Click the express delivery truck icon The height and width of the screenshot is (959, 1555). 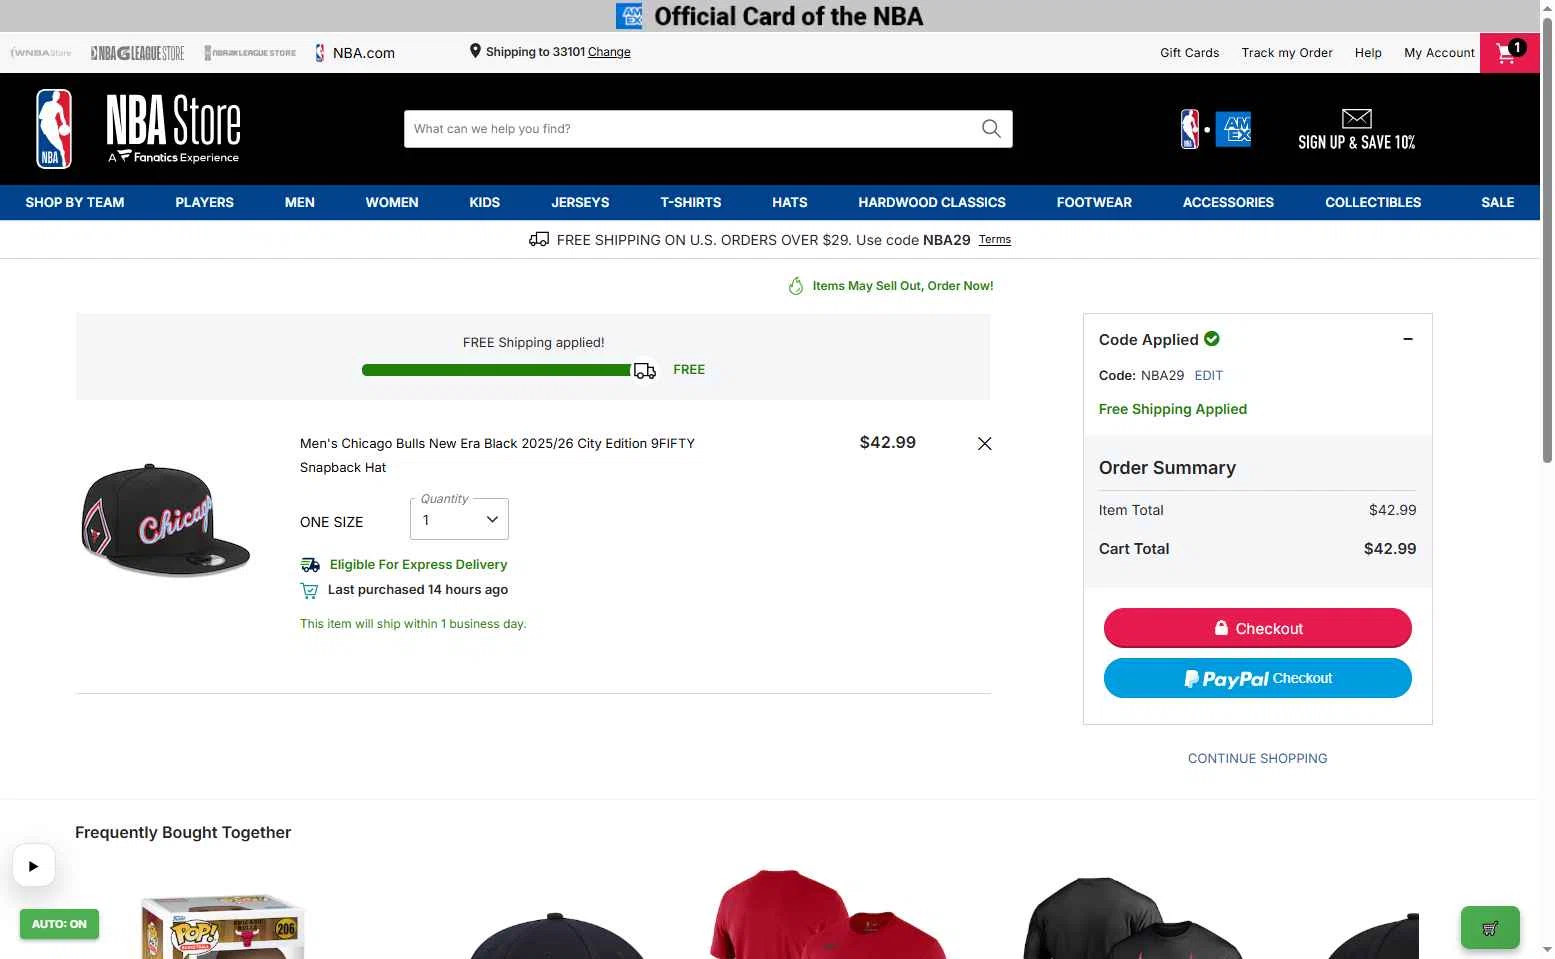[x=310, y=565]
